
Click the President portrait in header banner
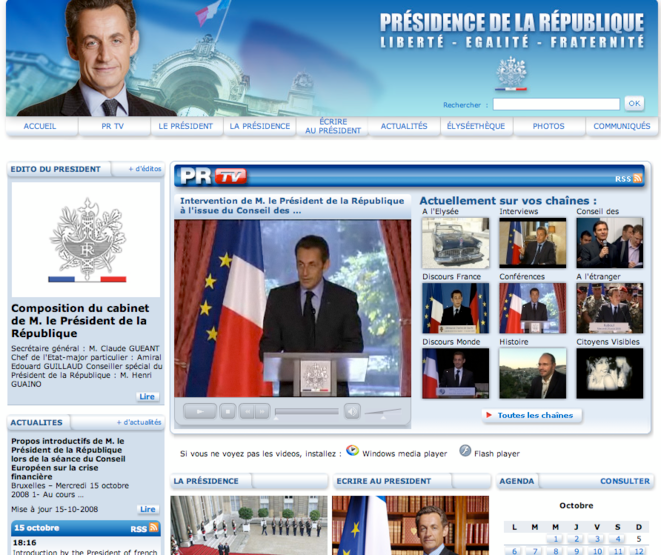tap(96, 58)
